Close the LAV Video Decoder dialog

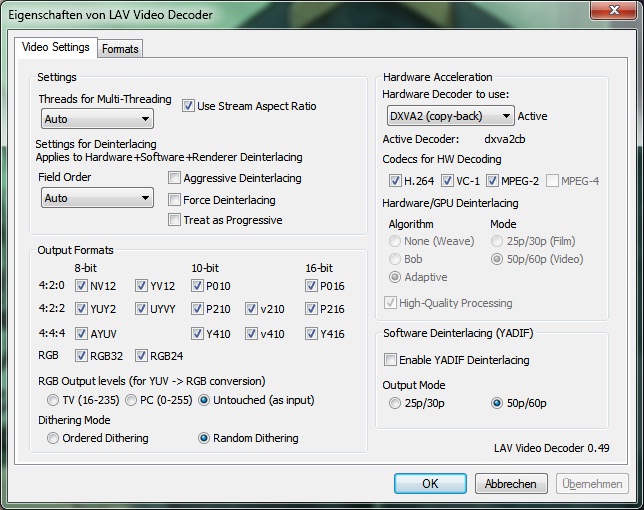point(613,10)
